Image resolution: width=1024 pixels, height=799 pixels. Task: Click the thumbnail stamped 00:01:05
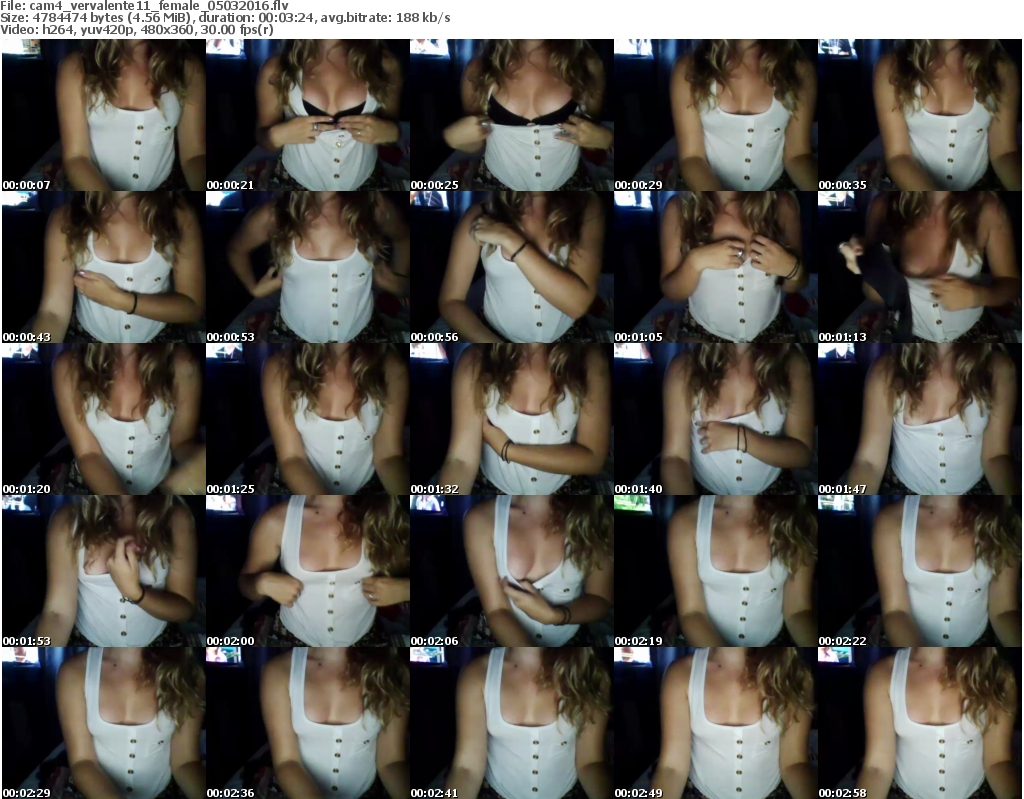(716, 267)
